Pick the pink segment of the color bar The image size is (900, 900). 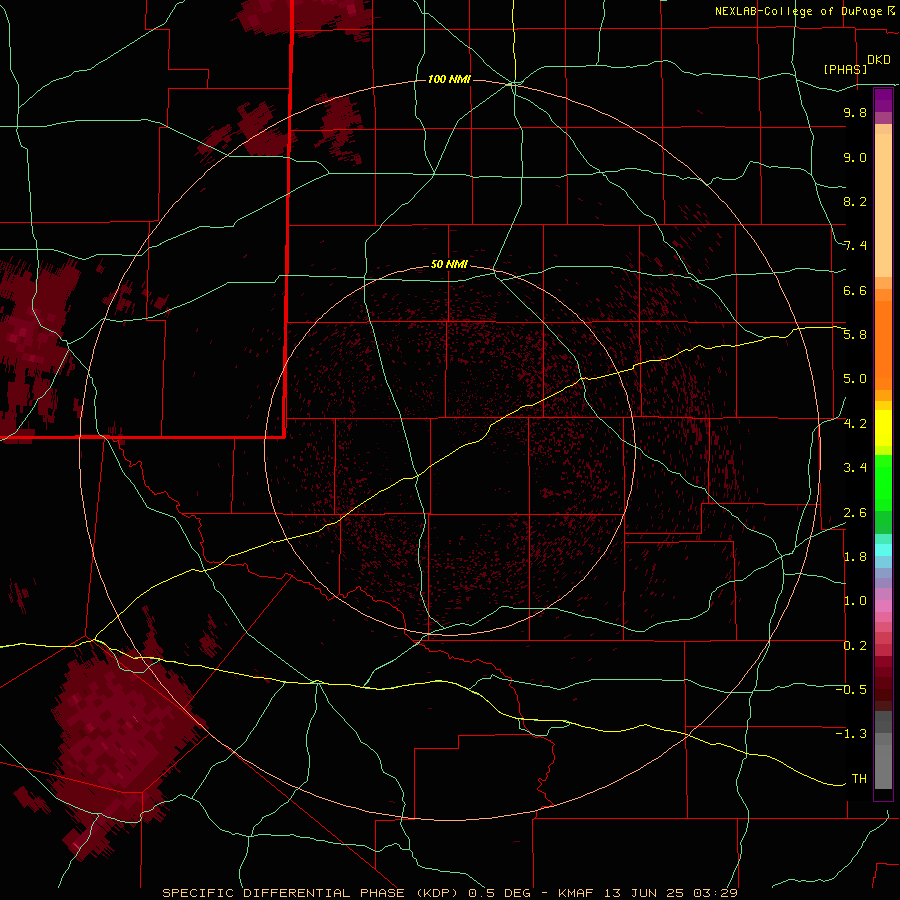883,606
